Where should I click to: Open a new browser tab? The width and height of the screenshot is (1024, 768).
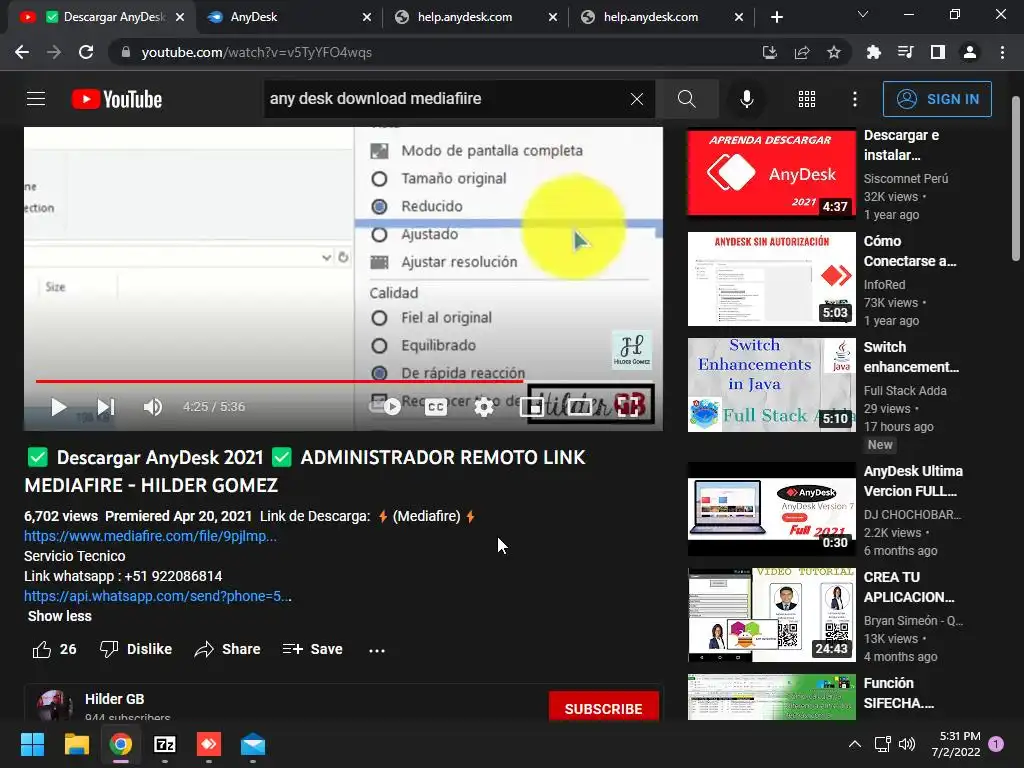776,17
